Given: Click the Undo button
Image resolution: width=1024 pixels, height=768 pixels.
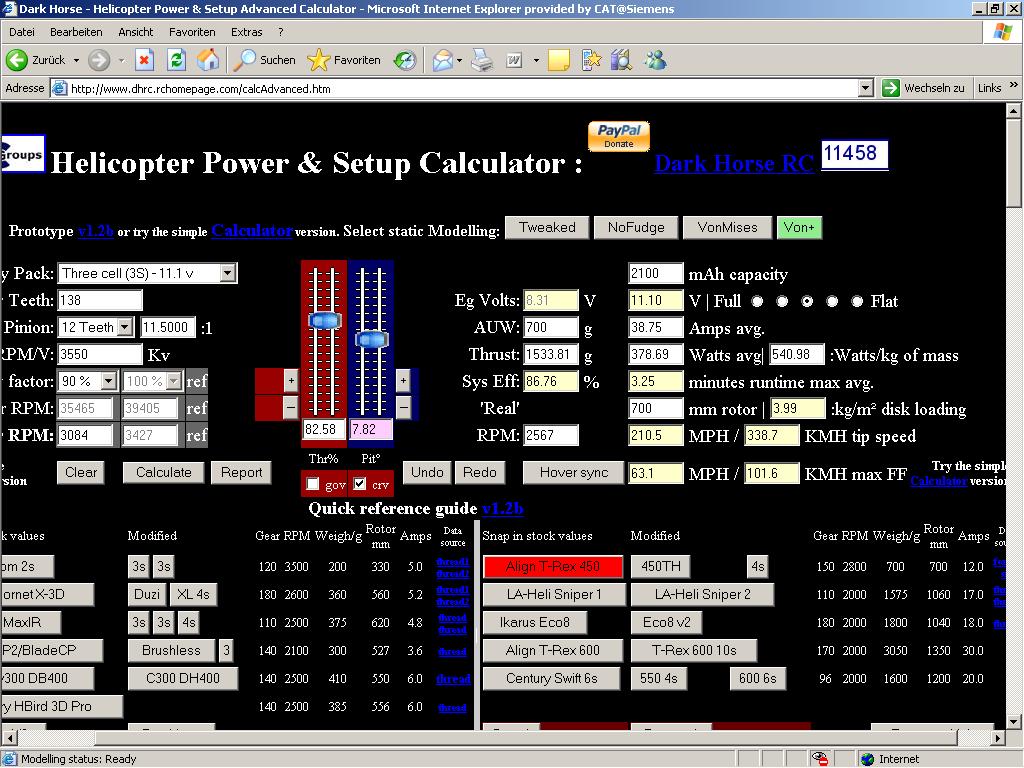Looking at the screenshot, I should [x=427, y=473].
